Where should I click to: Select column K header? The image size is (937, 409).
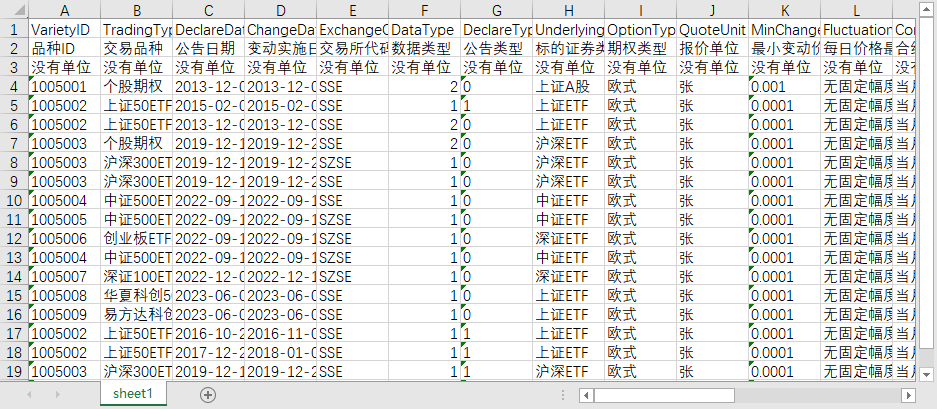(x=785, y=10)
